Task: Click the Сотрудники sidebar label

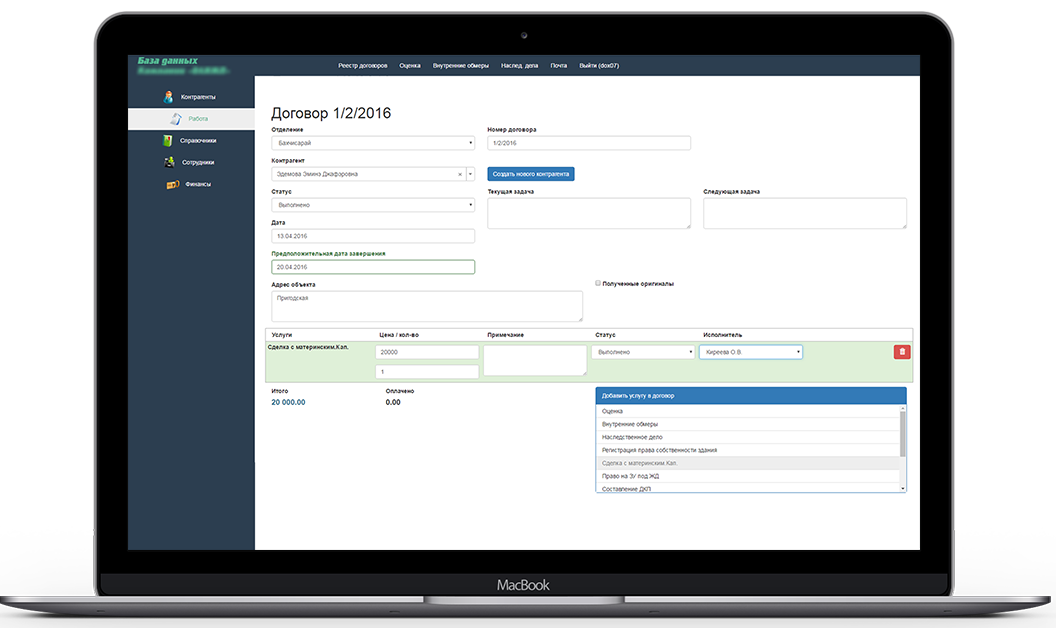Action: pyautogui.click(x=198, y=162)
